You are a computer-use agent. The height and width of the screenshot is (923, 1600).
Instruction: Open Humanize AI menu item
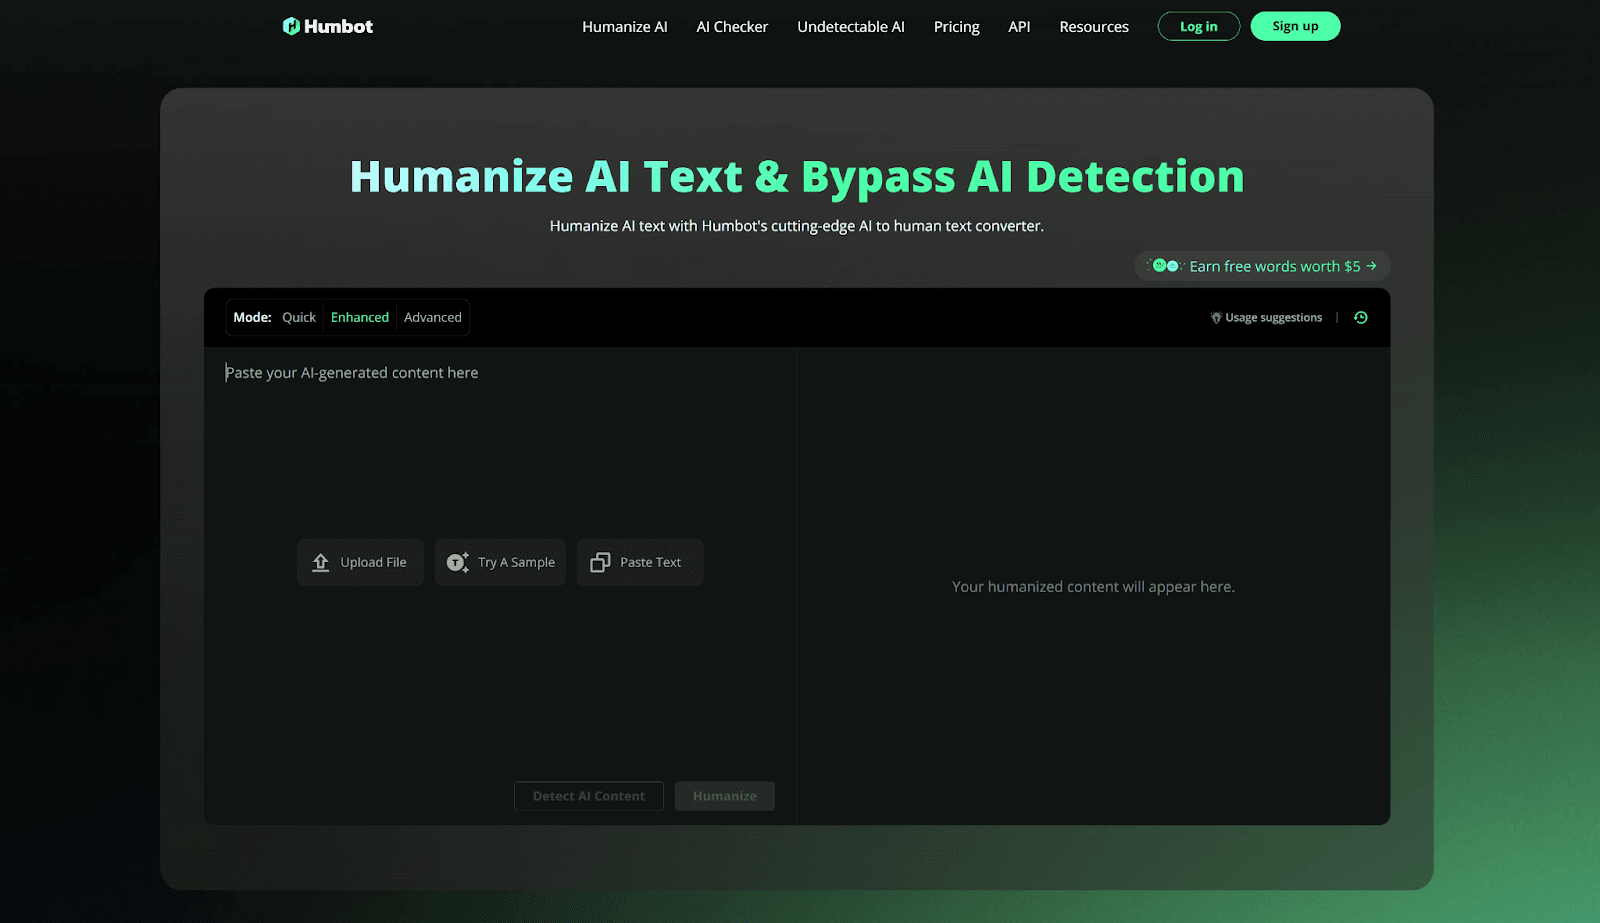tap(625, 27)
